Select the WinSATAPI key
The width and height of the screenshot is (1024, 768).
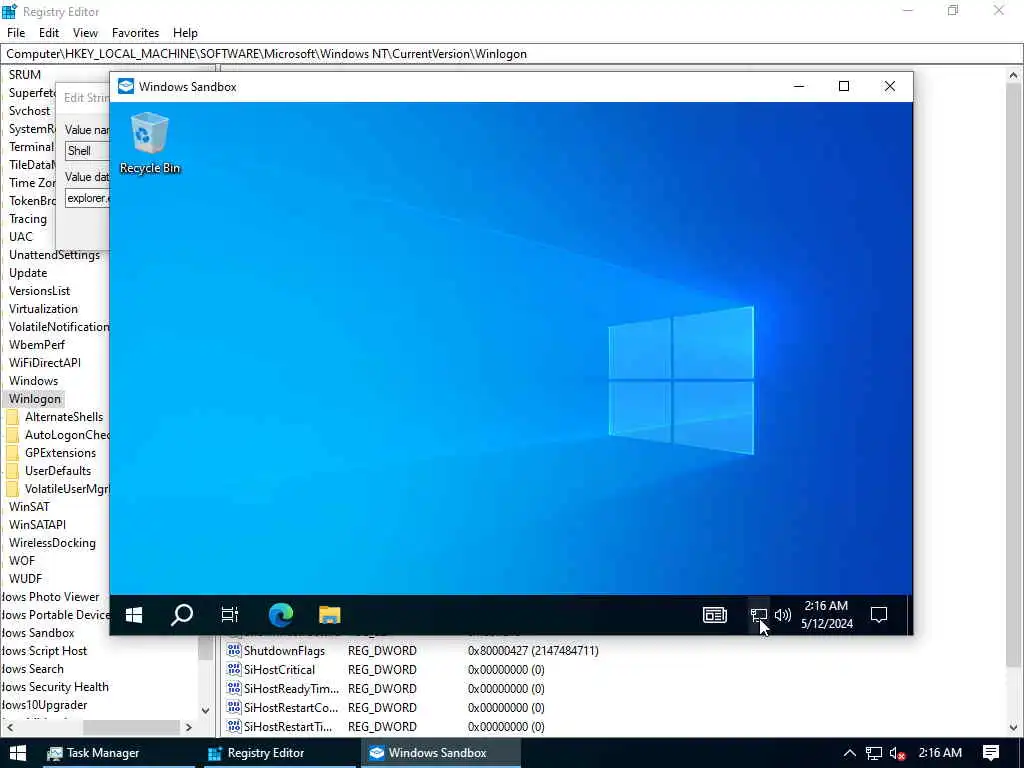[37, 524]
